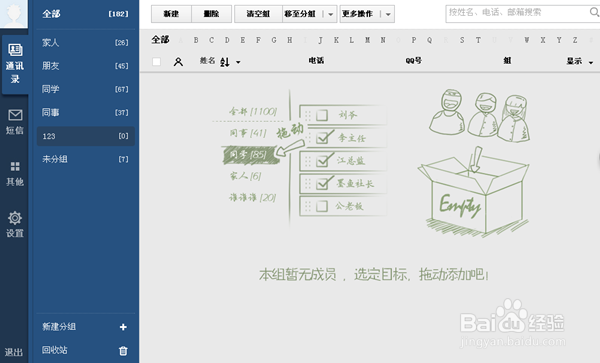Select the 全部 group with 182 contacts

pos(85,14)
